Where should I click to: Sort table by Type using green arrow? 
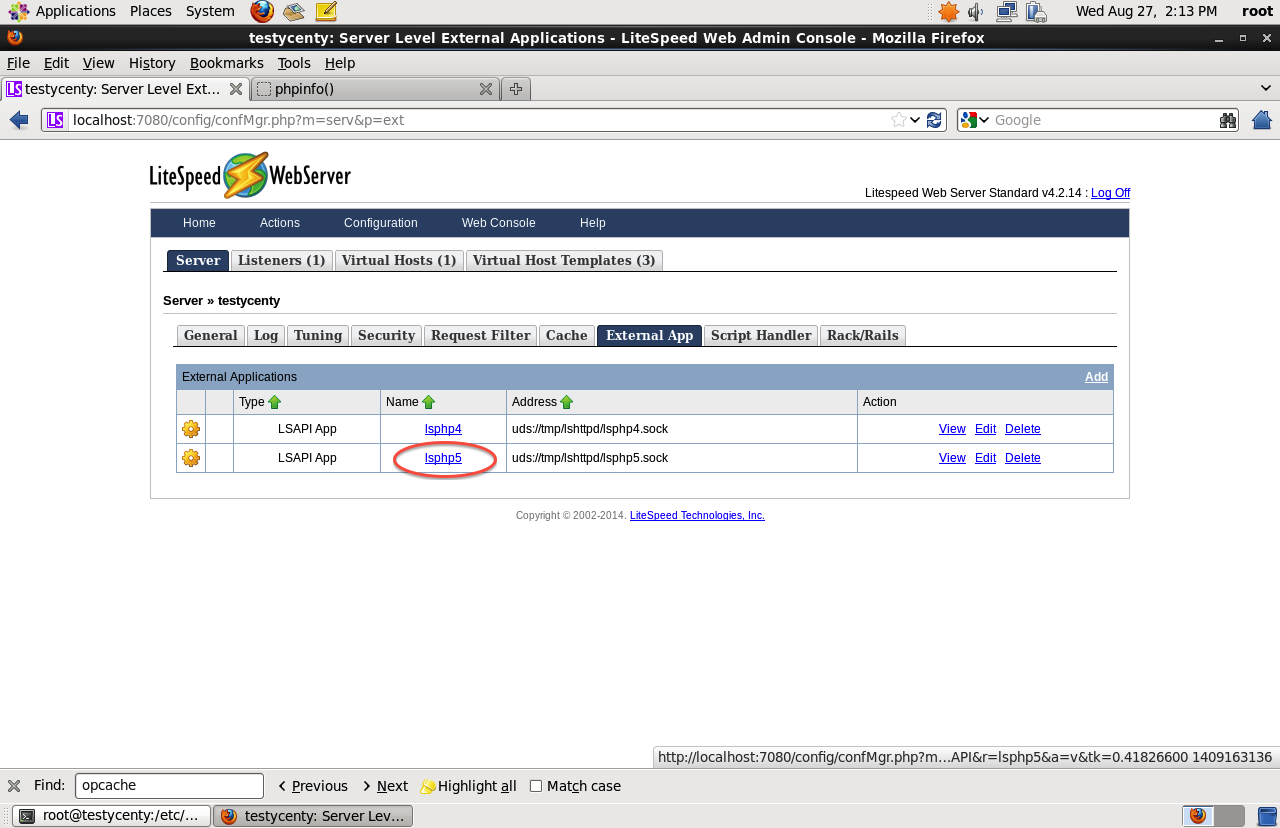pyautogui.click(x=275, y=402)
